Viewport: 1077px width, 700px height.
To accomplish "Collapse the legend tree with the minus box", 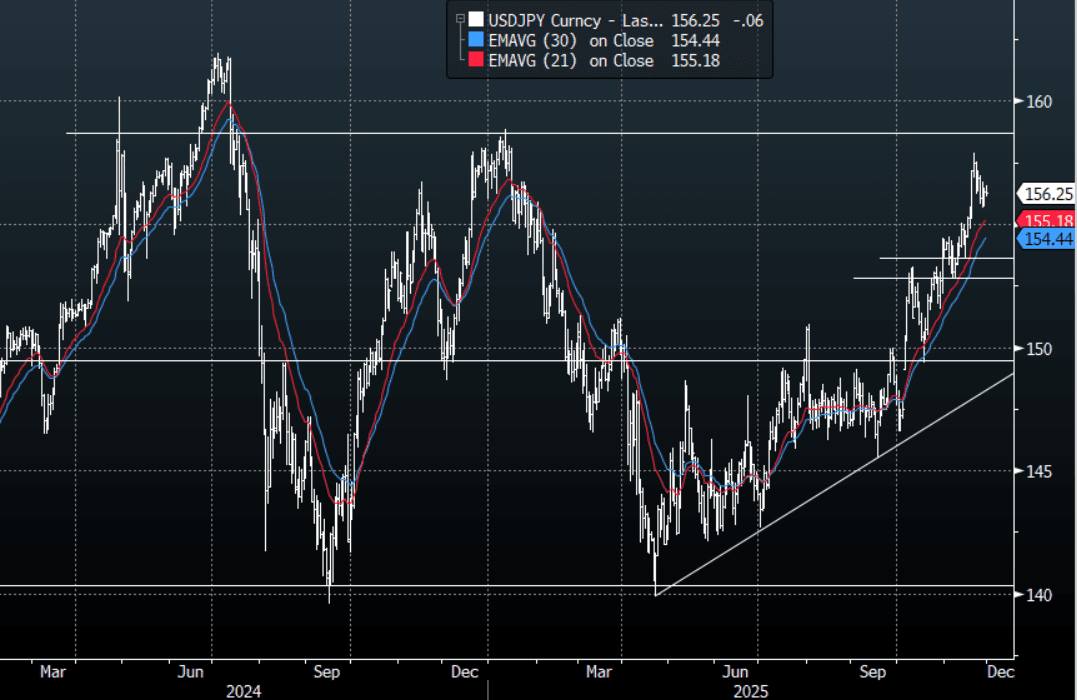I will pyautogui.click(x=458, y=19).
